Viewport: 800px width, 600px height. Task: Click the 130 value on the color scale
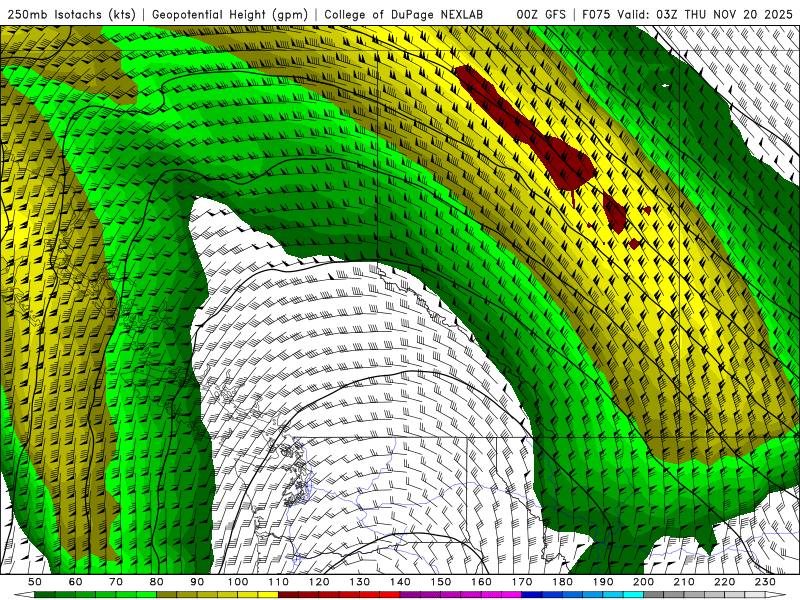(x=360, y=582)
